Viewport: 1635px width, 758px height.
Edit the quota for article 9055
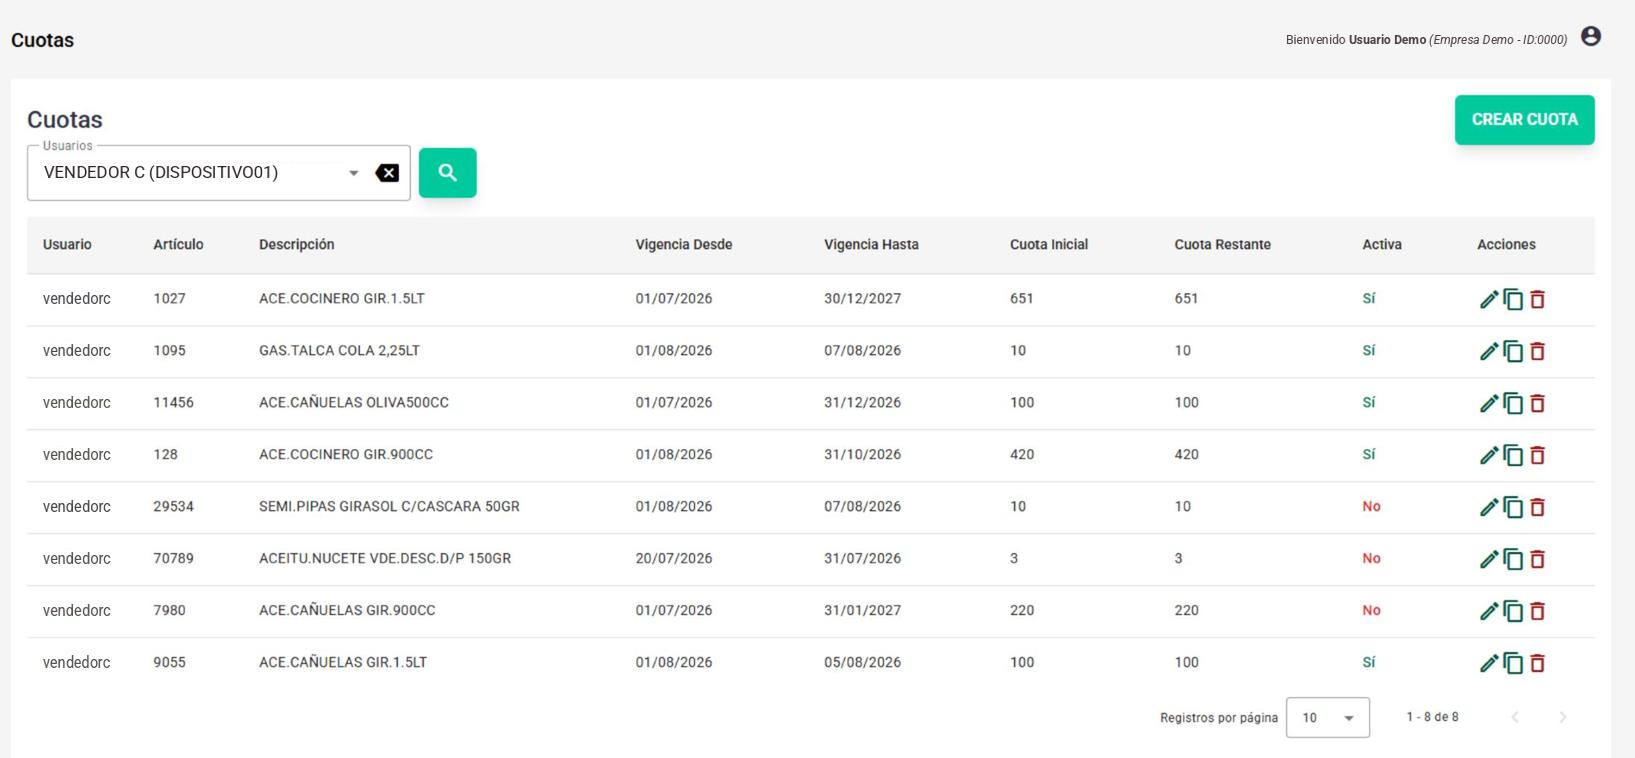[x=1489, y=663]
